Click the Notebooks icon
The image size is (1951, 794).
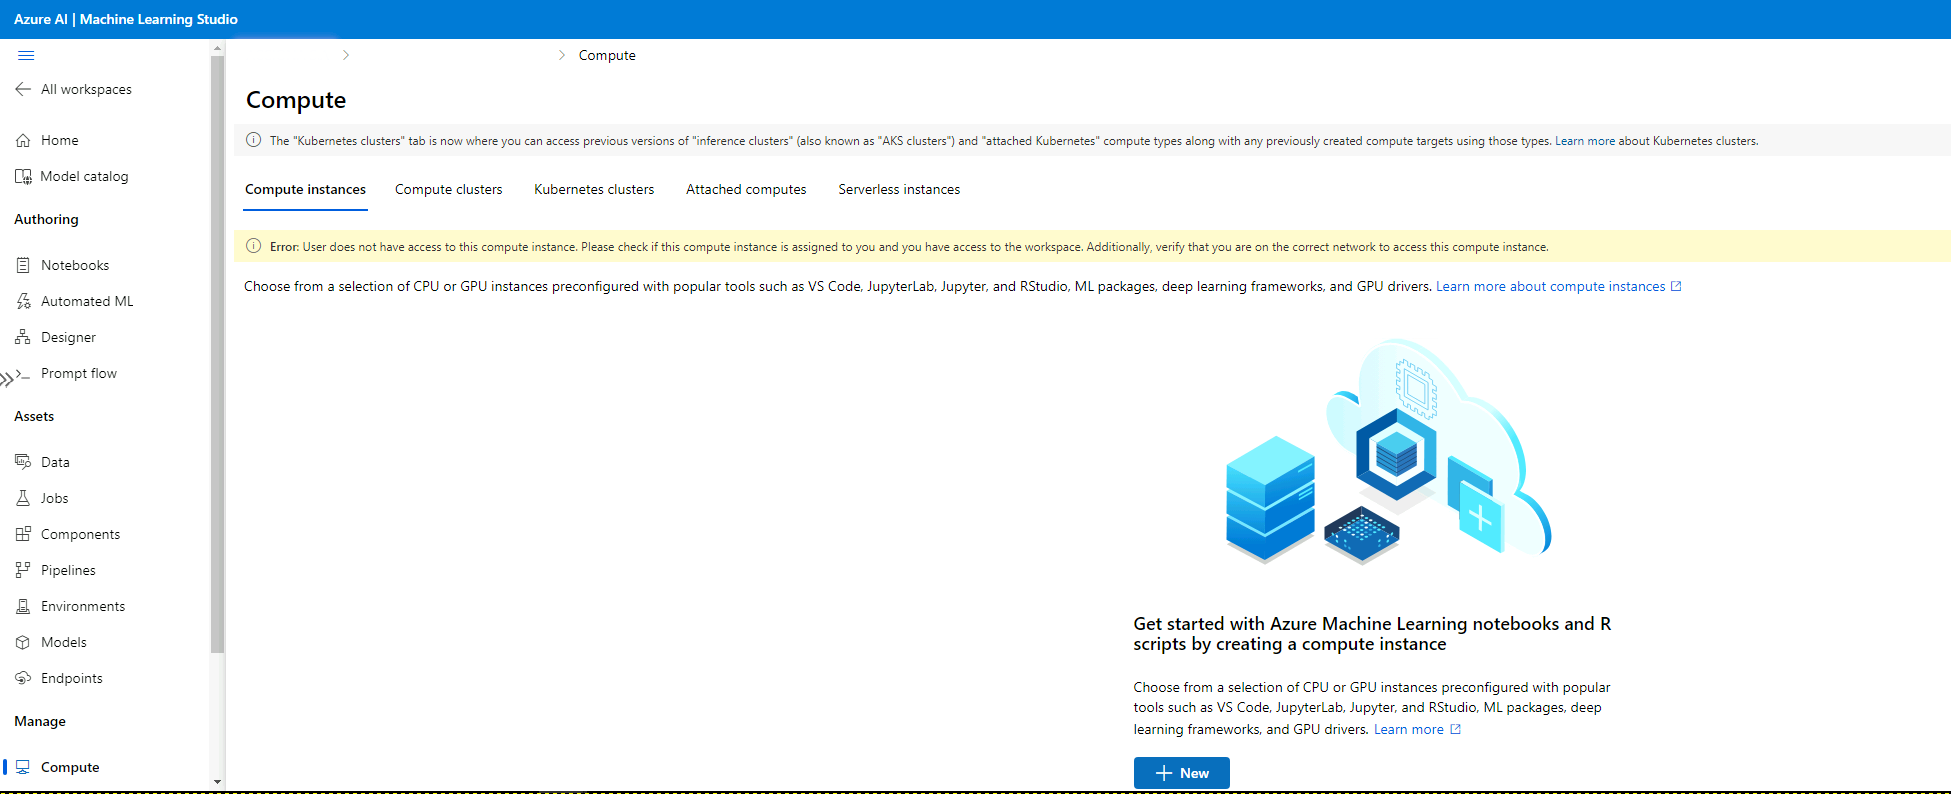pos(23,265)
